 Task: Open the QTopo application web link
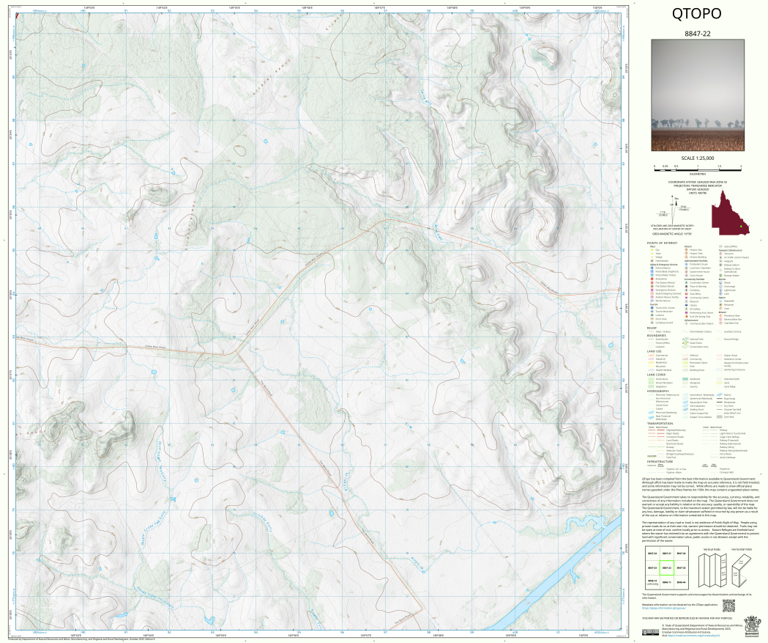tap(663, 609)
